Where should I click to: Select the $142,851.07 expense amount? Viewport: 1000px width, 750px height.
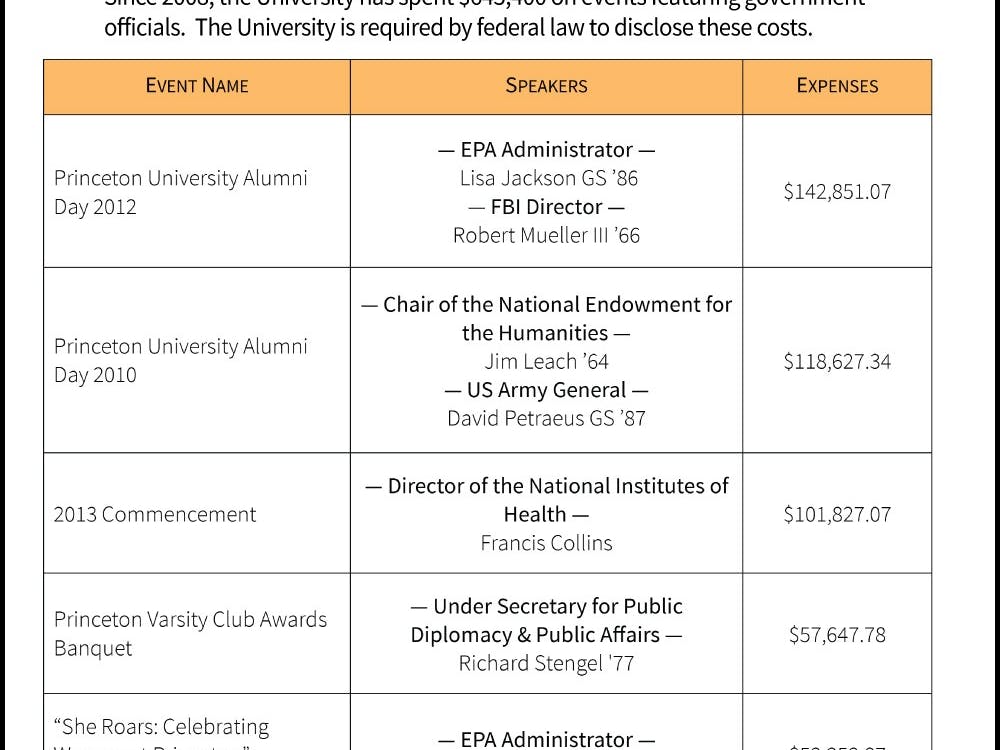(x=837, y=192)
